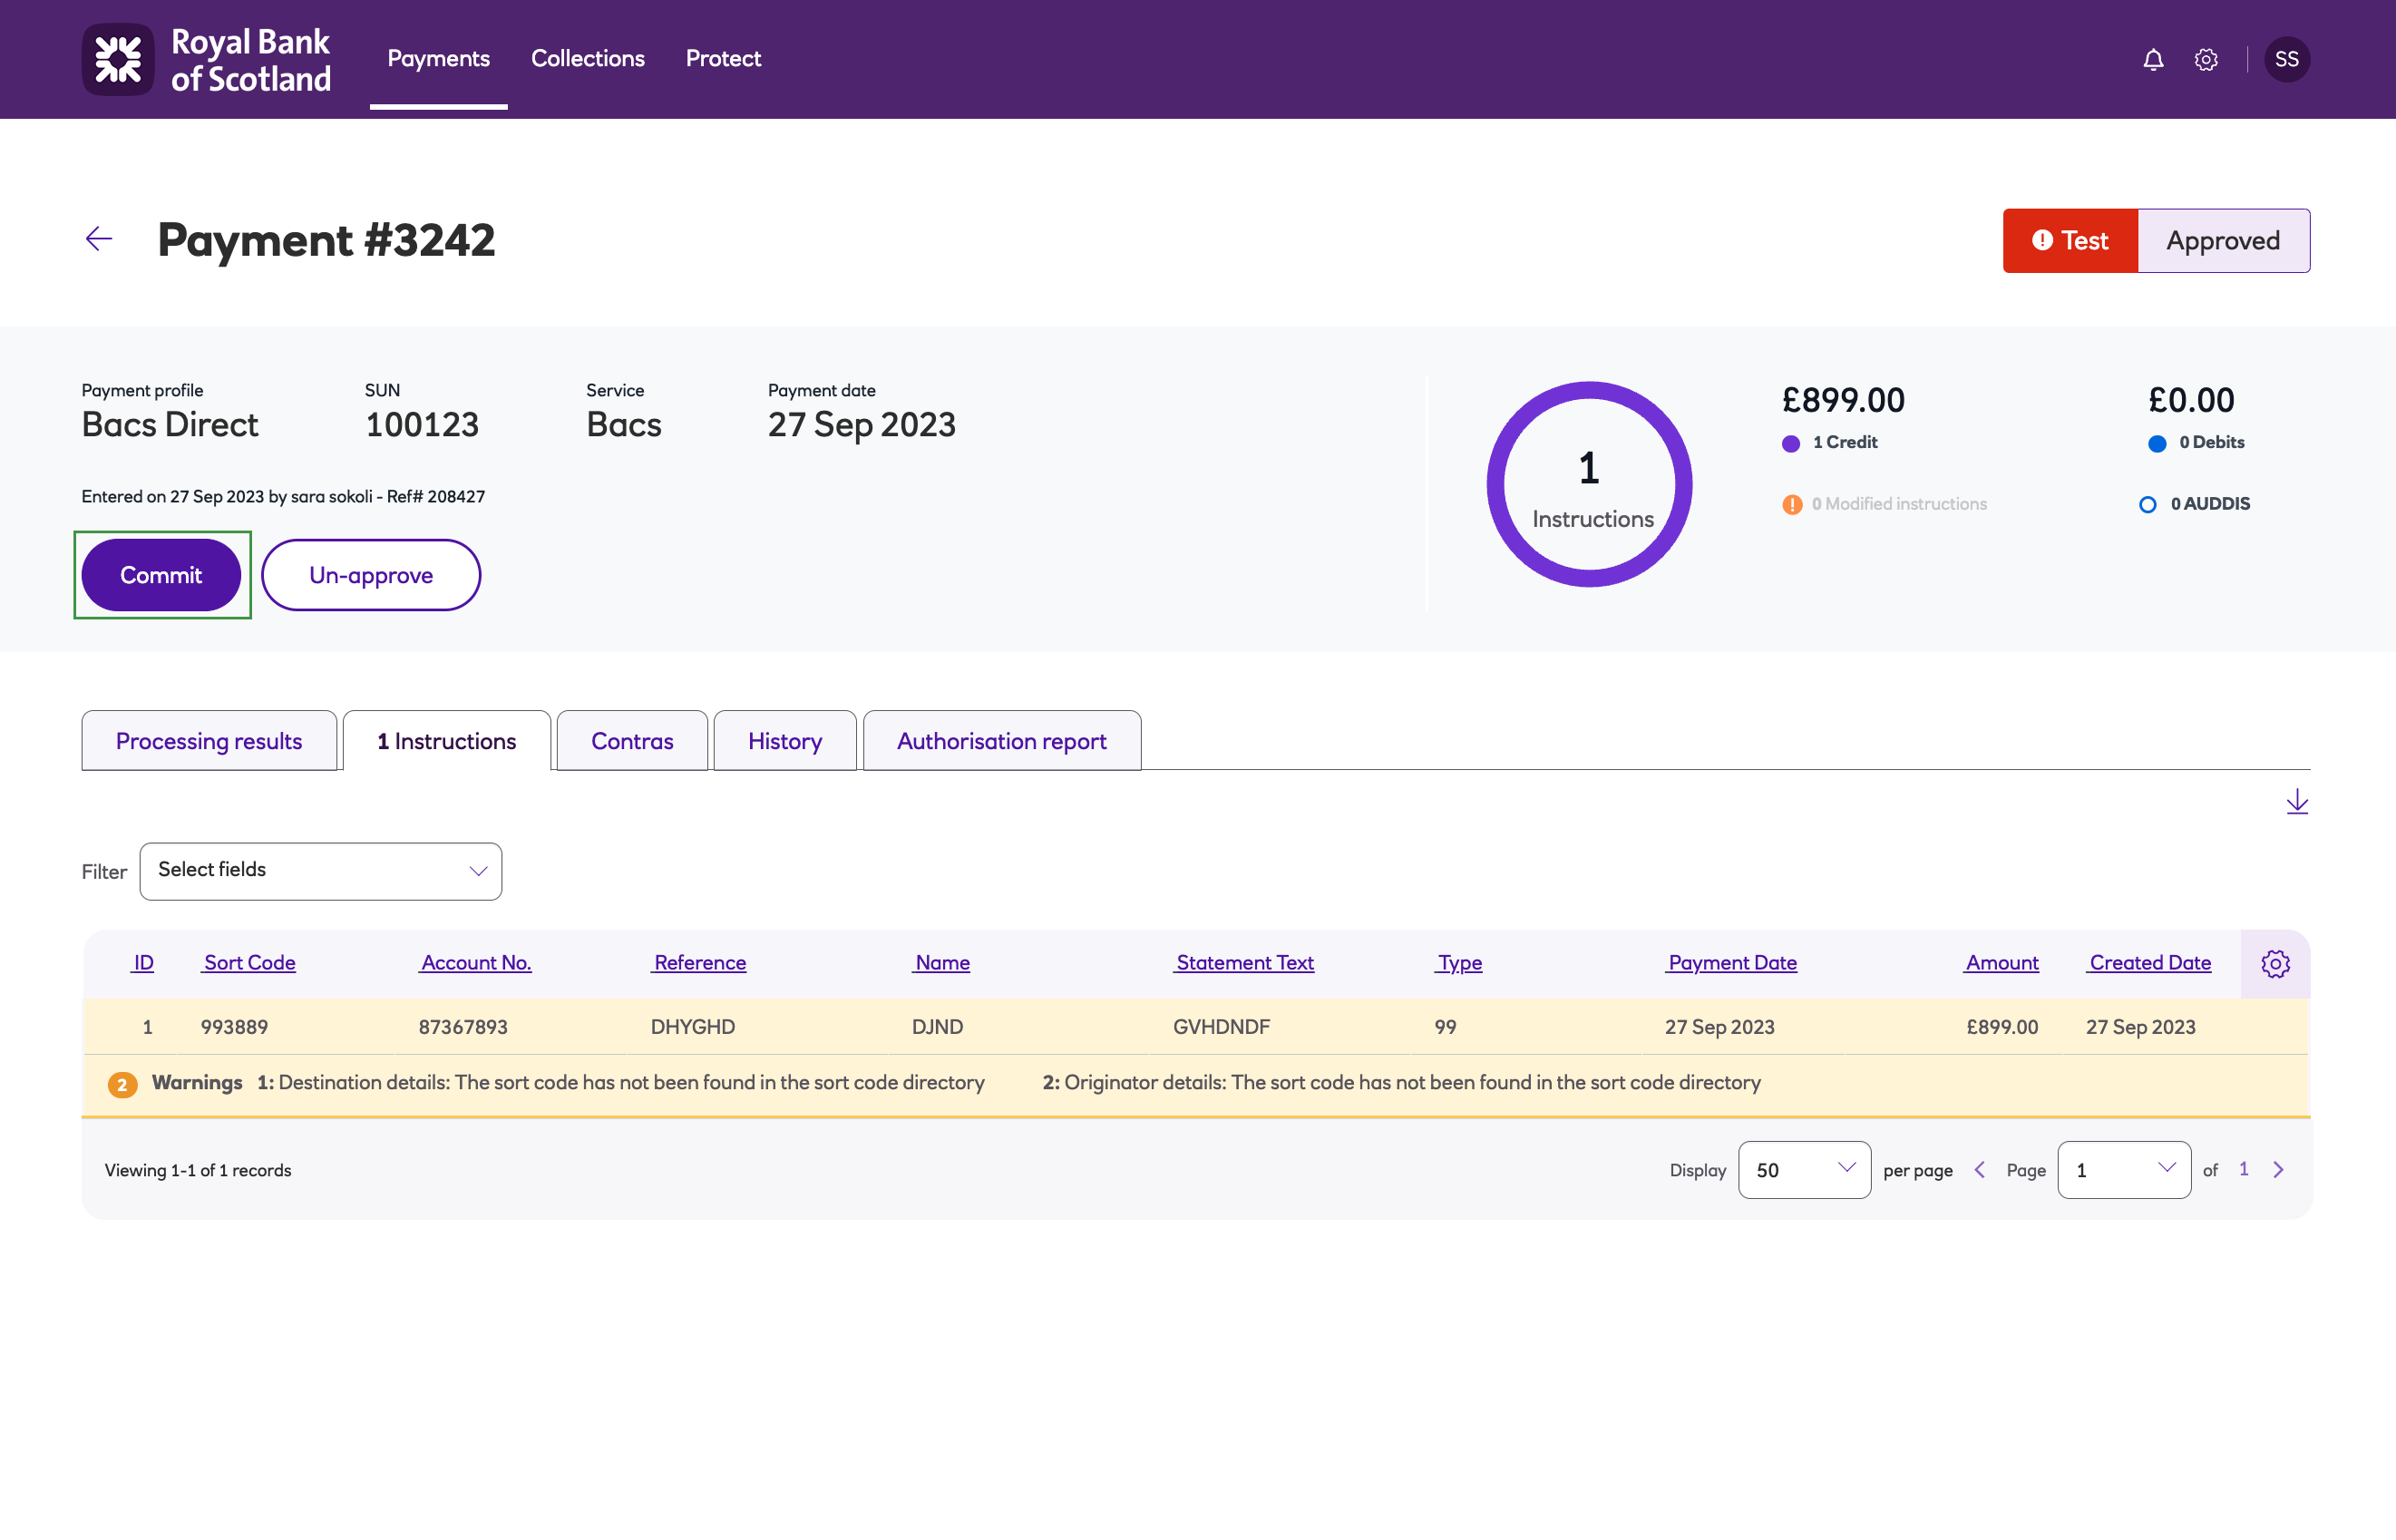2396x1540 pixels.
Task: Click the red Test badge
Action: (x=2070, y=240)
